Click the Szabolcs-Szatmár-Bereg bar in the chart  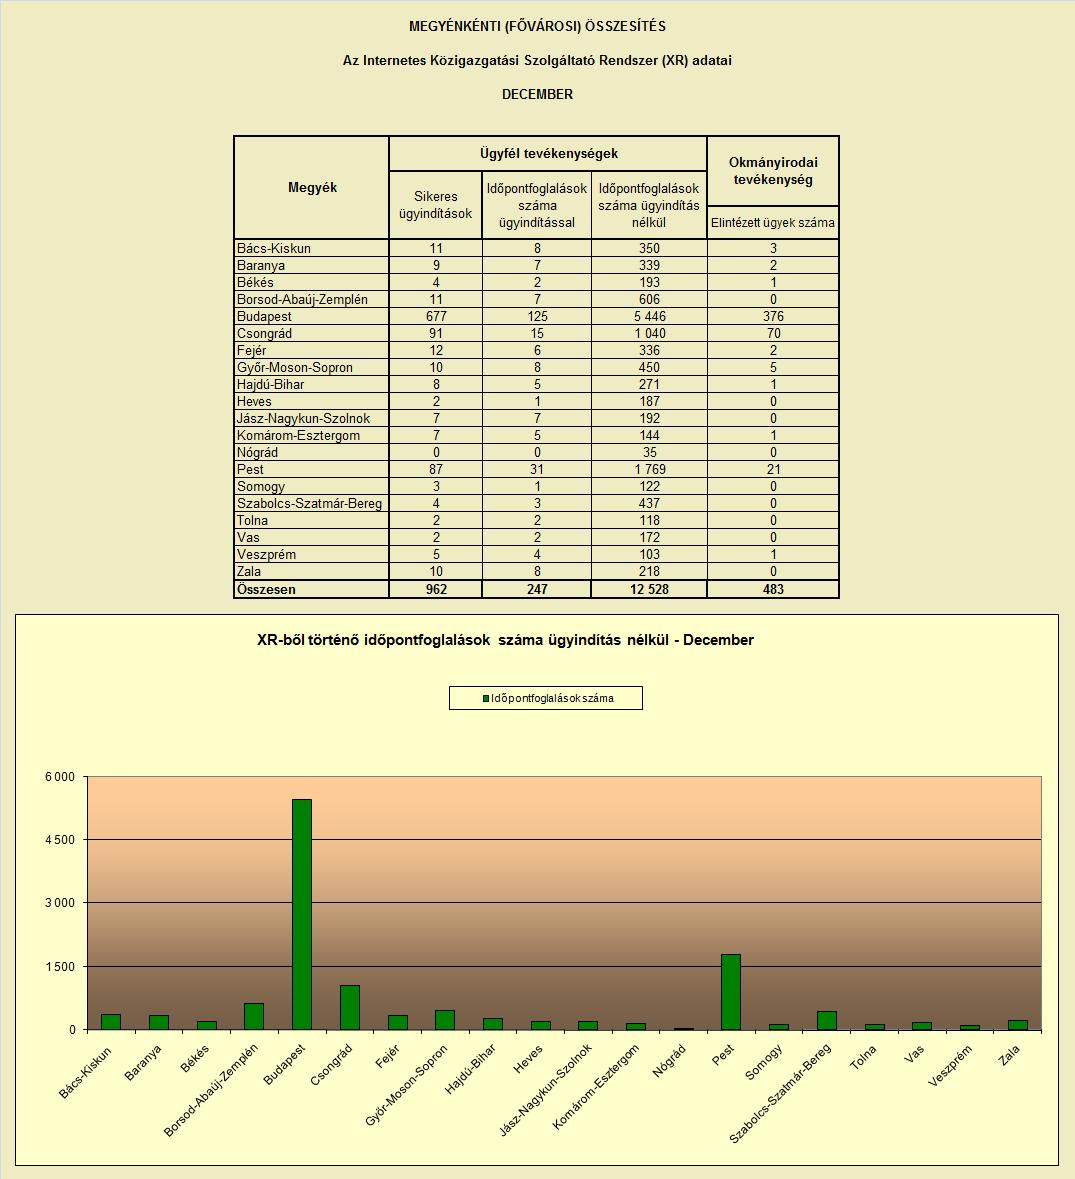click(x=827, y=1020)
